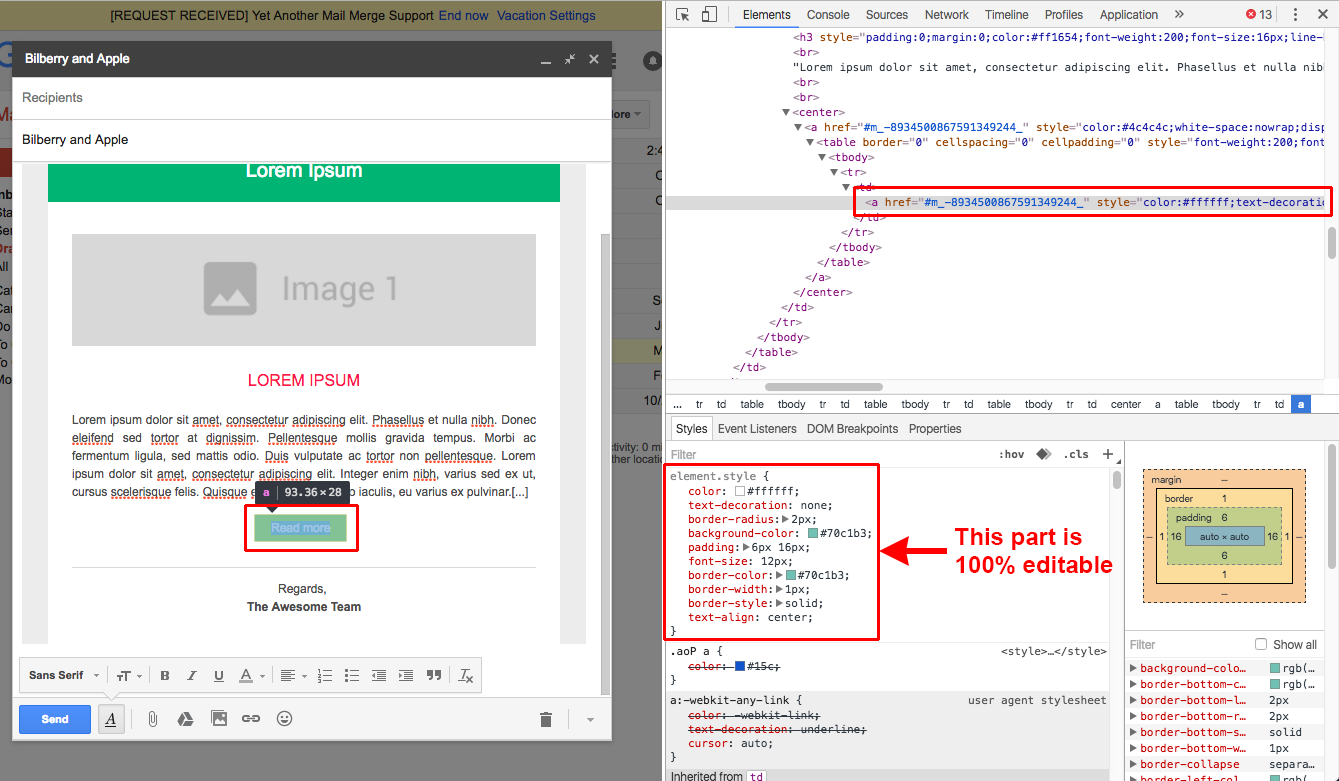Switch to the Console tab
Image resolution: width=1339 pixels, height=781 pixels.
[828, 15]
